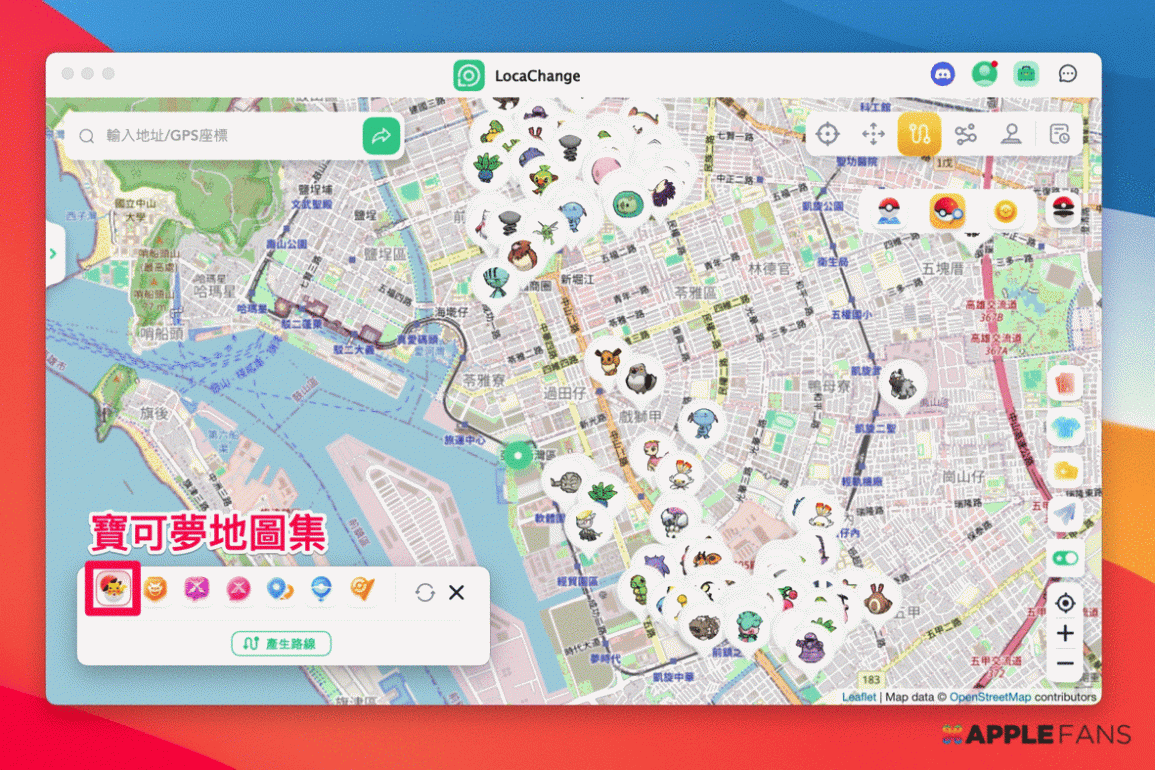Open the user account profile icon
Viewport: 1155px width, 770px height.
pyautogui.click(x=984, y=74)
